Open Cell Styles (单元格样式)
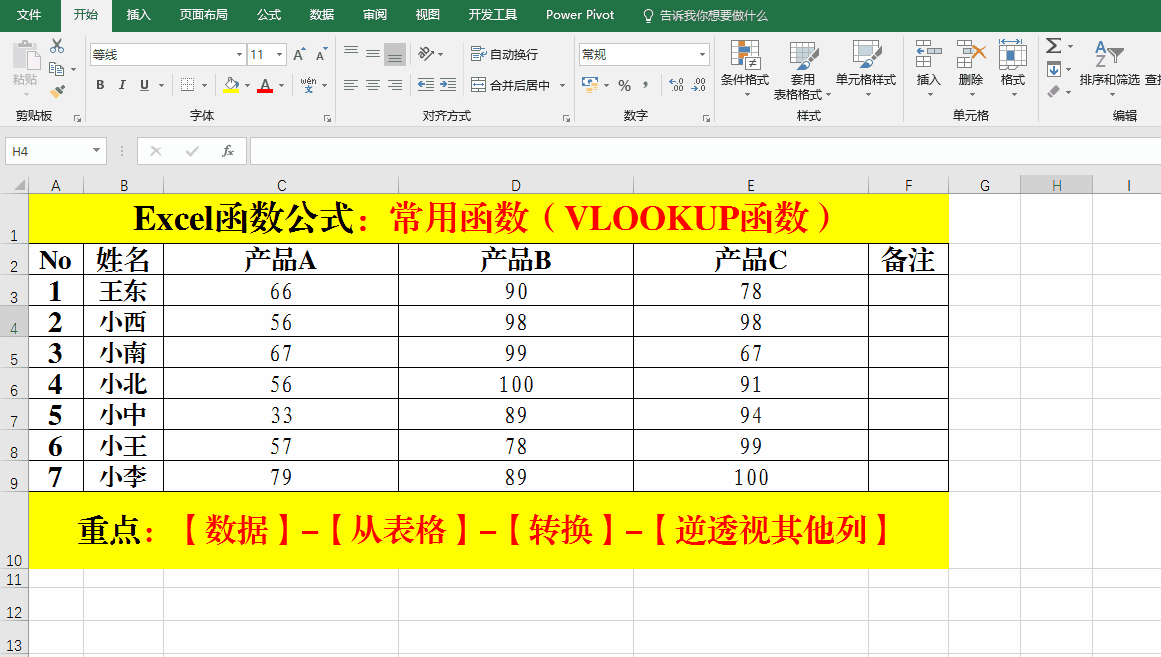 (866, 69)
